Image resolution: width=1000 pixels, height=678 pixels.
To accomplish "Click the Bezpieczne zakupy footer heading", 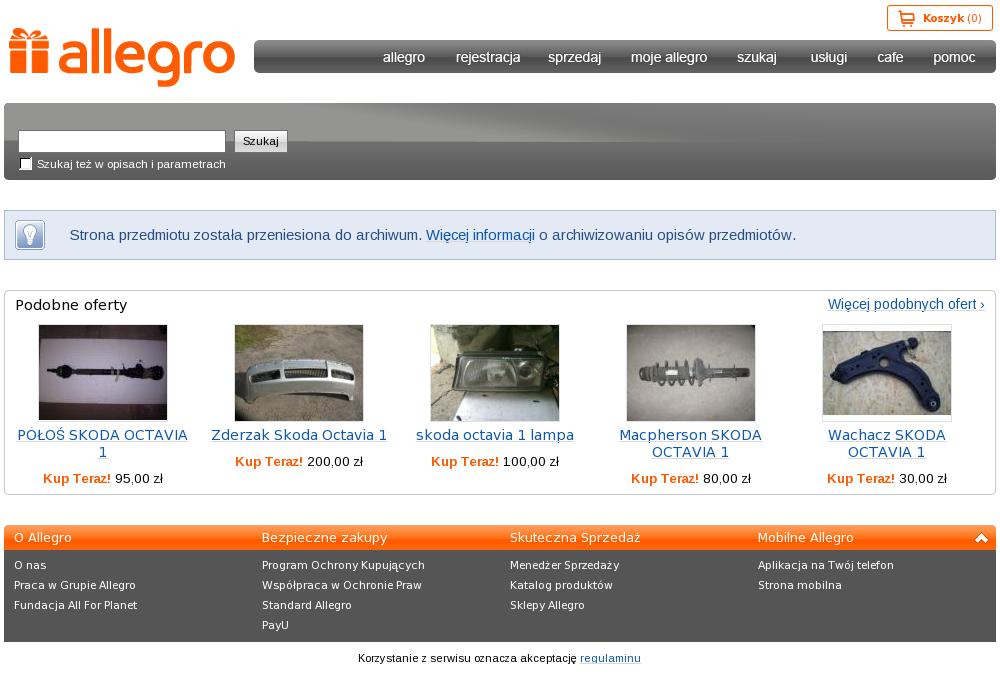I will click(325, 538).
